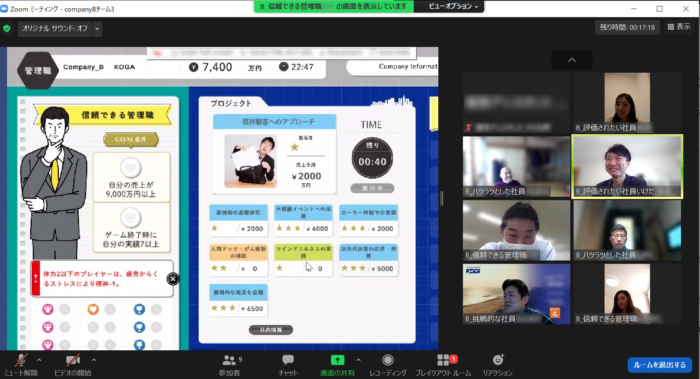Collapse video gallery with up chevron
The image size is (700, 379).
coord(572,60)
